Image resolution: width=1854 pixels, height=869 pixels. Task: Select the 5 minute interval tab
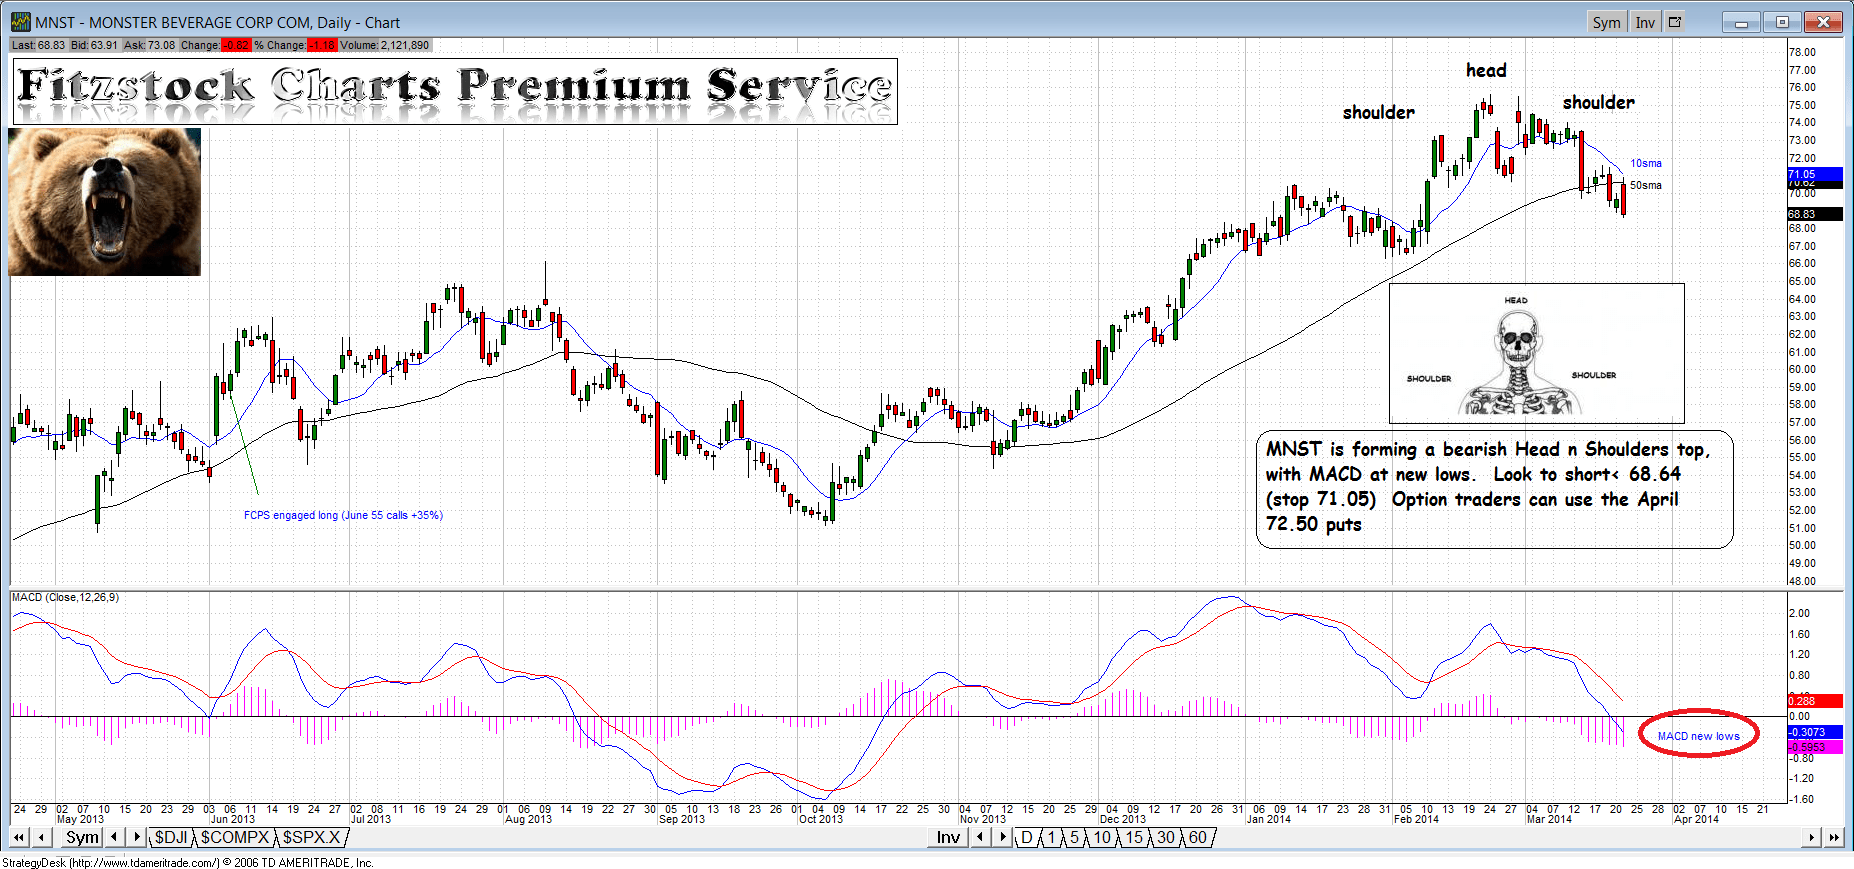point(1075,837)
